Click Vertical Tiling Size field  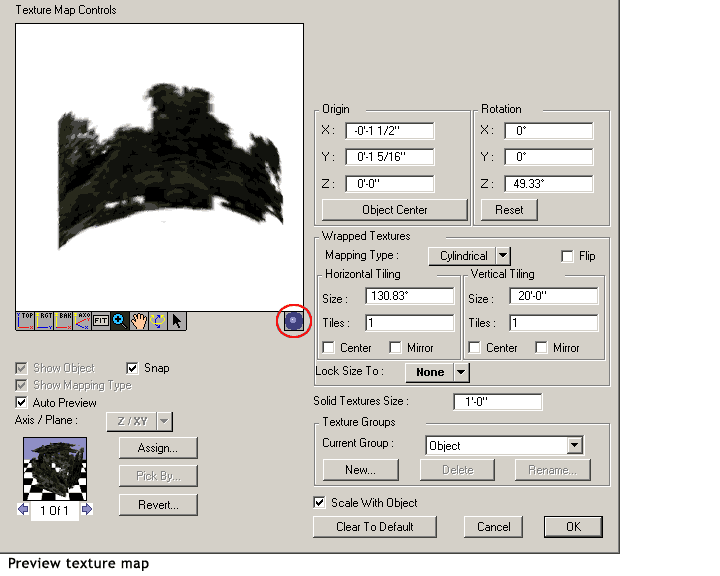click(x=554, y=296)
